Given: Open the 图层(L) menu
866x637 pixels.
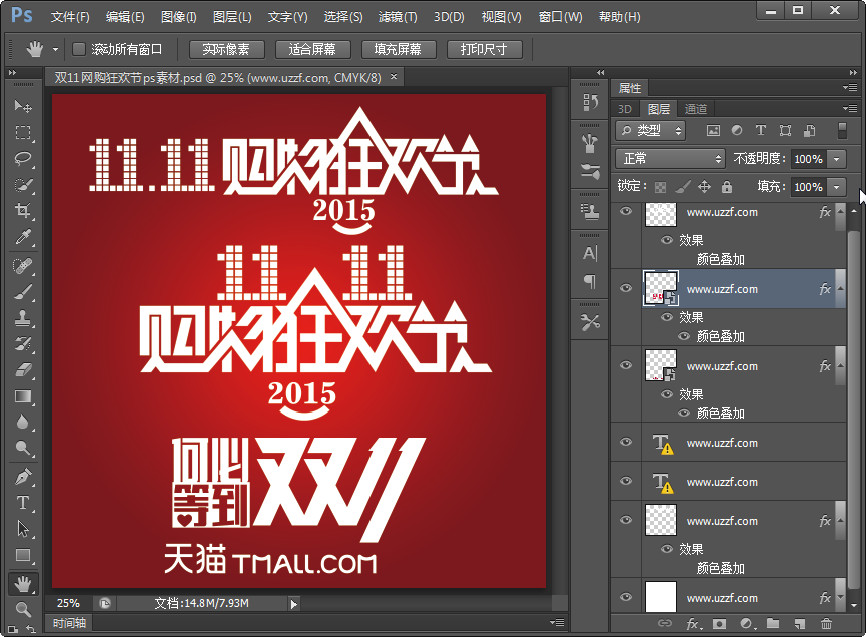Looking at the screenshot, I should coord(232,17).
